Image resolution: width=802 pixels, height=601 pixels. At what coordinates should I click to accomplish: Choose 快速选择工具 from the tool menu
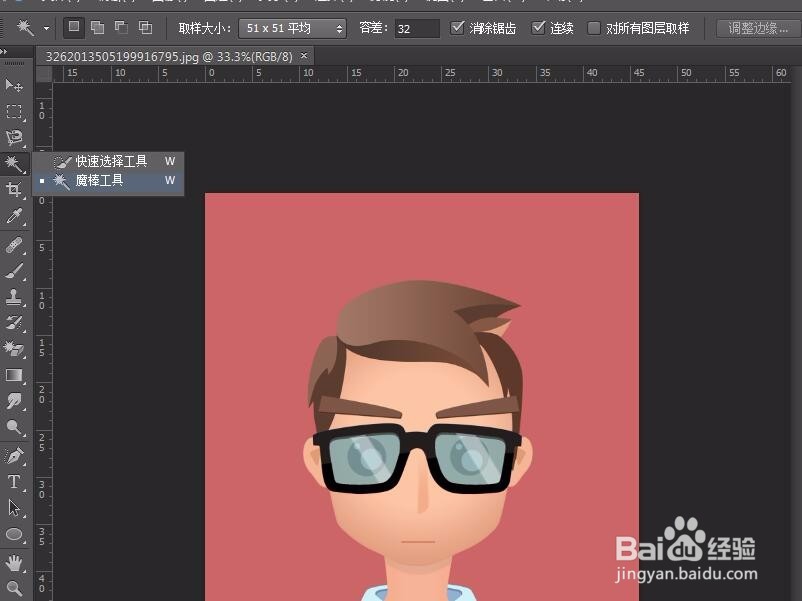pos(110,160)
